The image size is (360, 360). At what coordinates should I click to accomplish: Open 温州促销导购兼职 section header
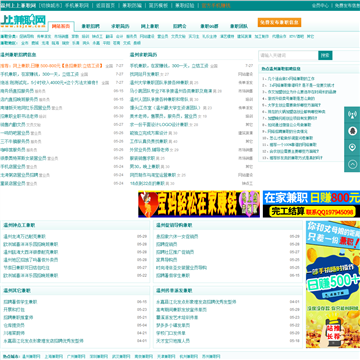pos(174,225)
